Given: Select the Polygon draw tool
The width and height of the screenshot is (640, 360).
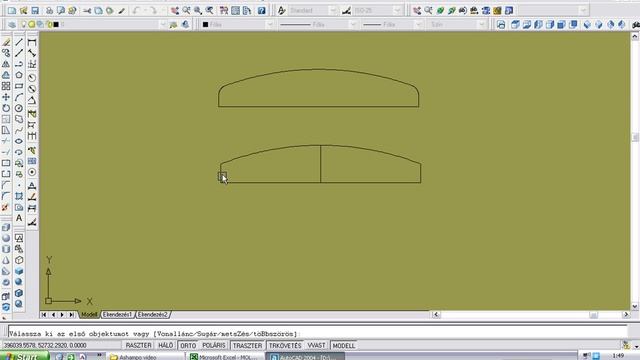Looking at the screenshot, I should [x=19, y=75].
